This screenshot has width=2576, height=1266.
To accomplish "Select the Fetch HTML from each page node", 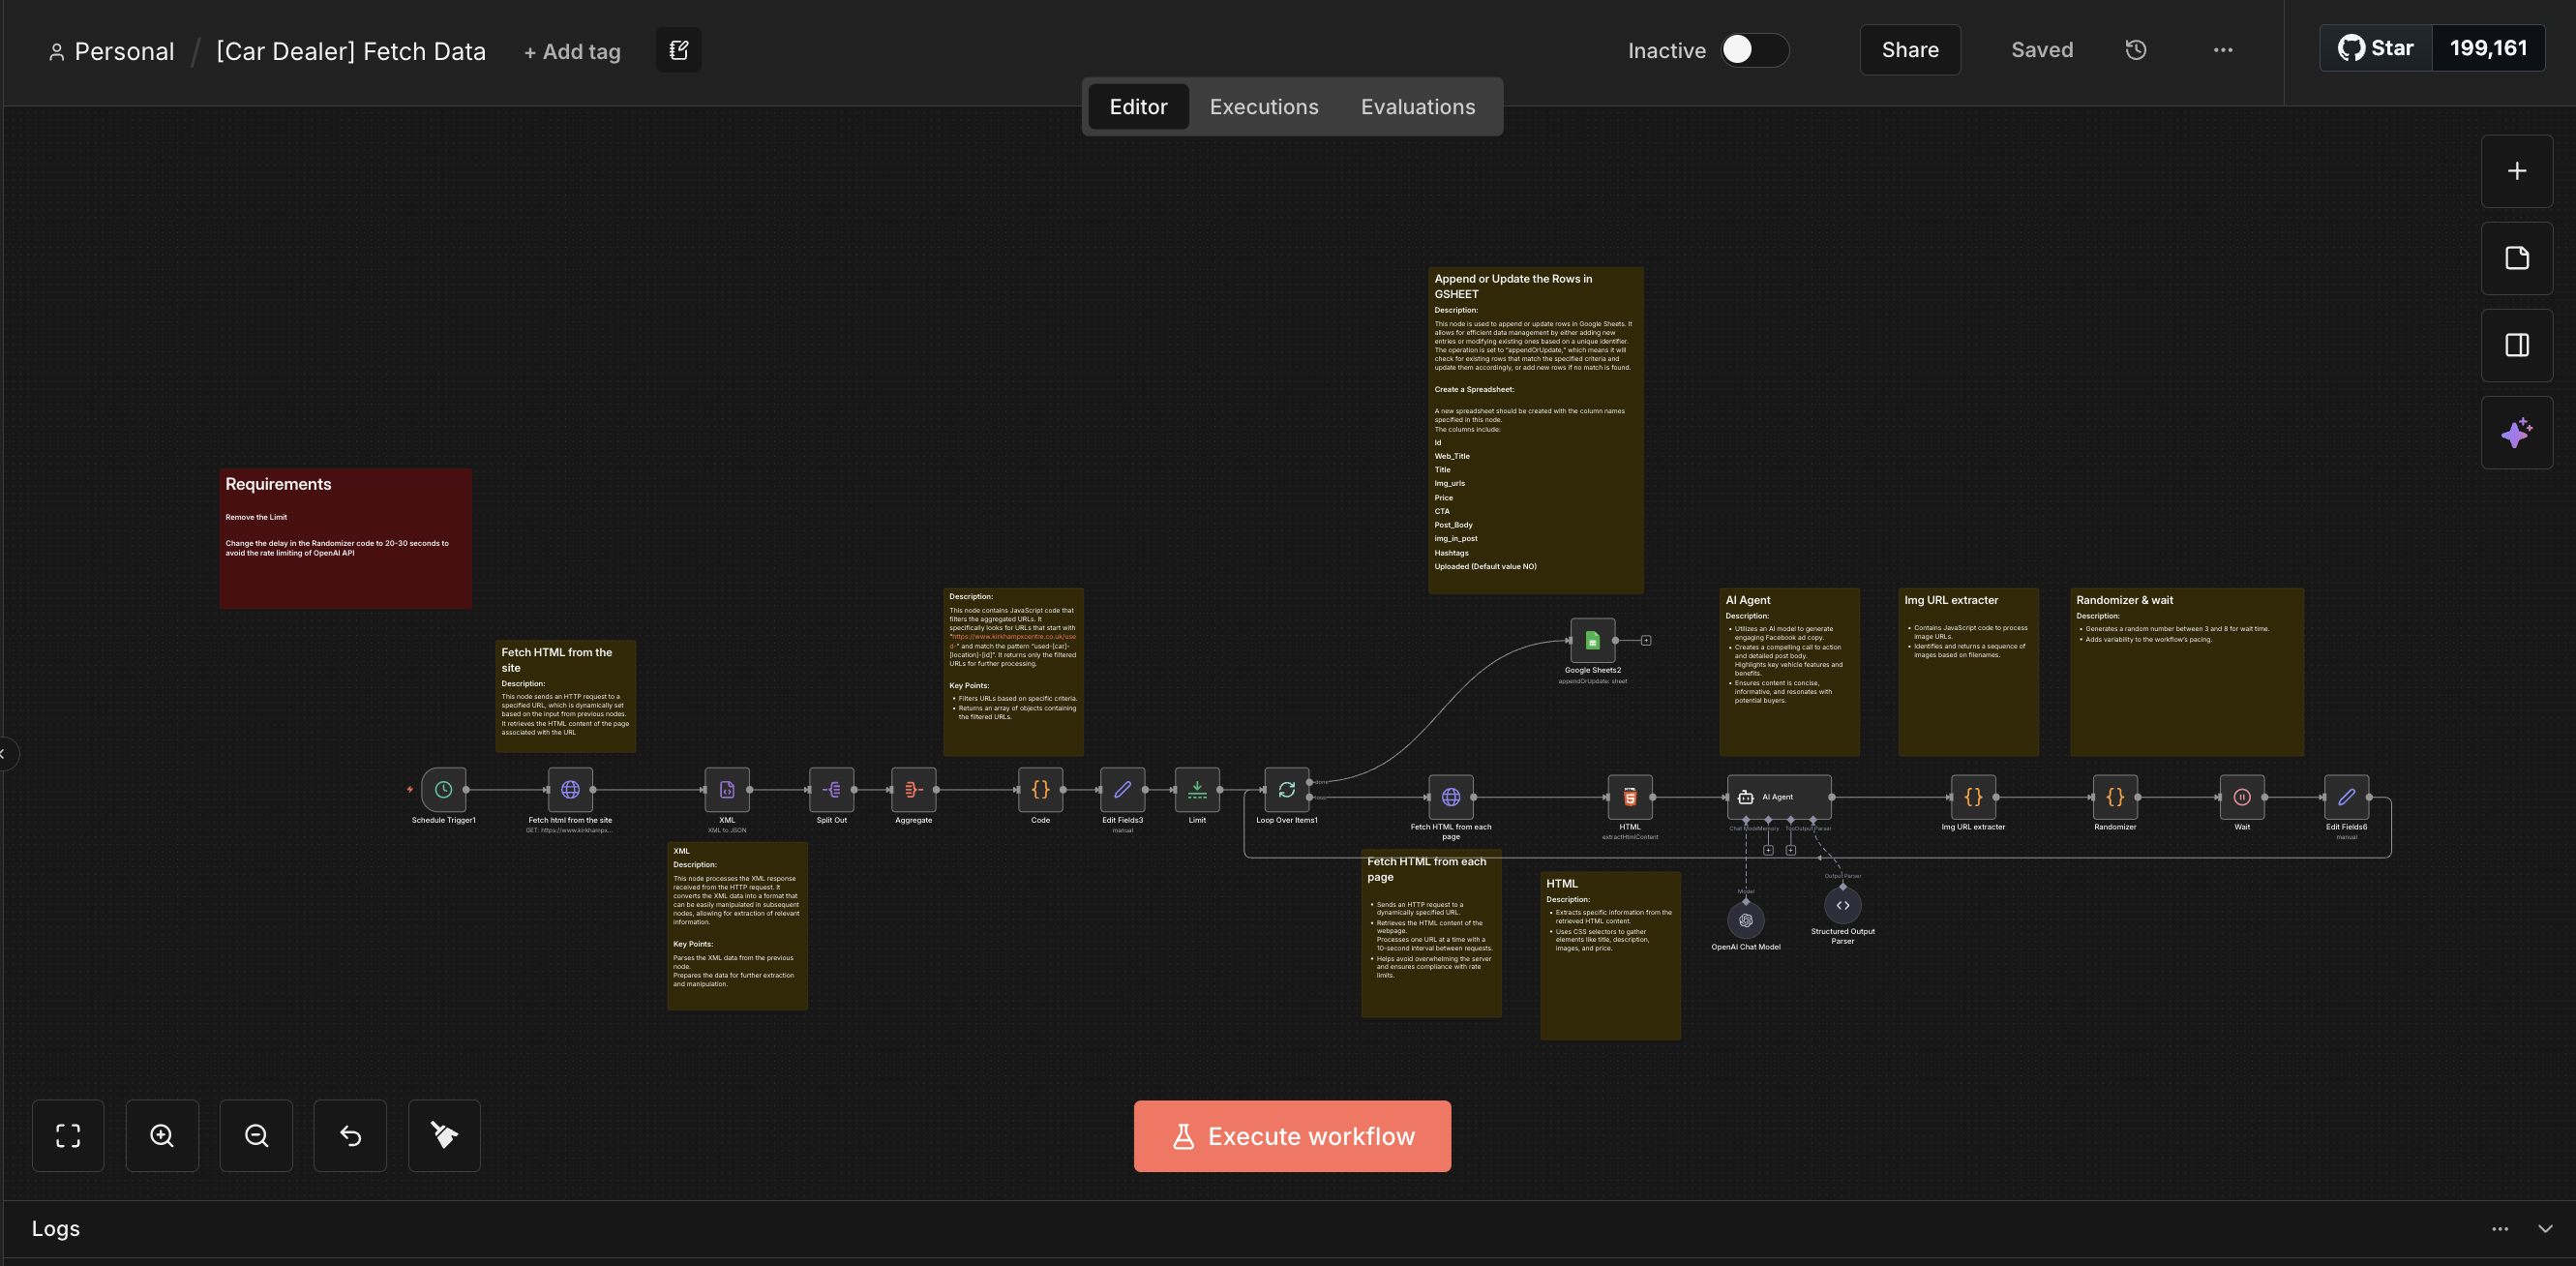I will pos(1451,797).
